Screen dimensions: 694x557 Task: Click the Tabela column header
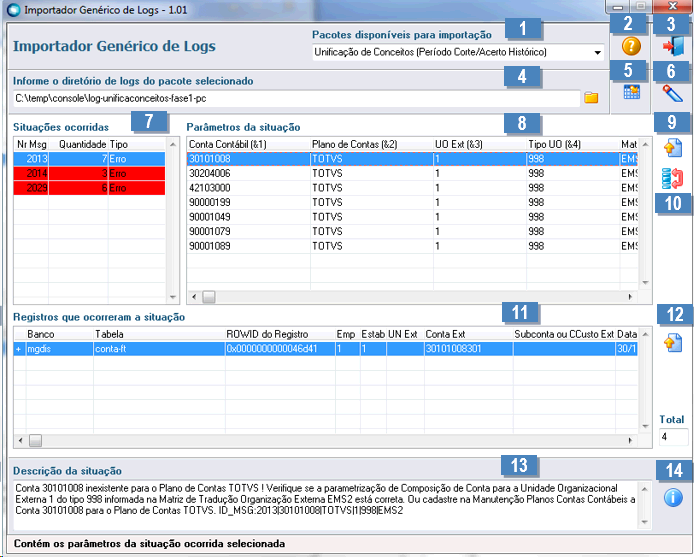pos(159,334)
